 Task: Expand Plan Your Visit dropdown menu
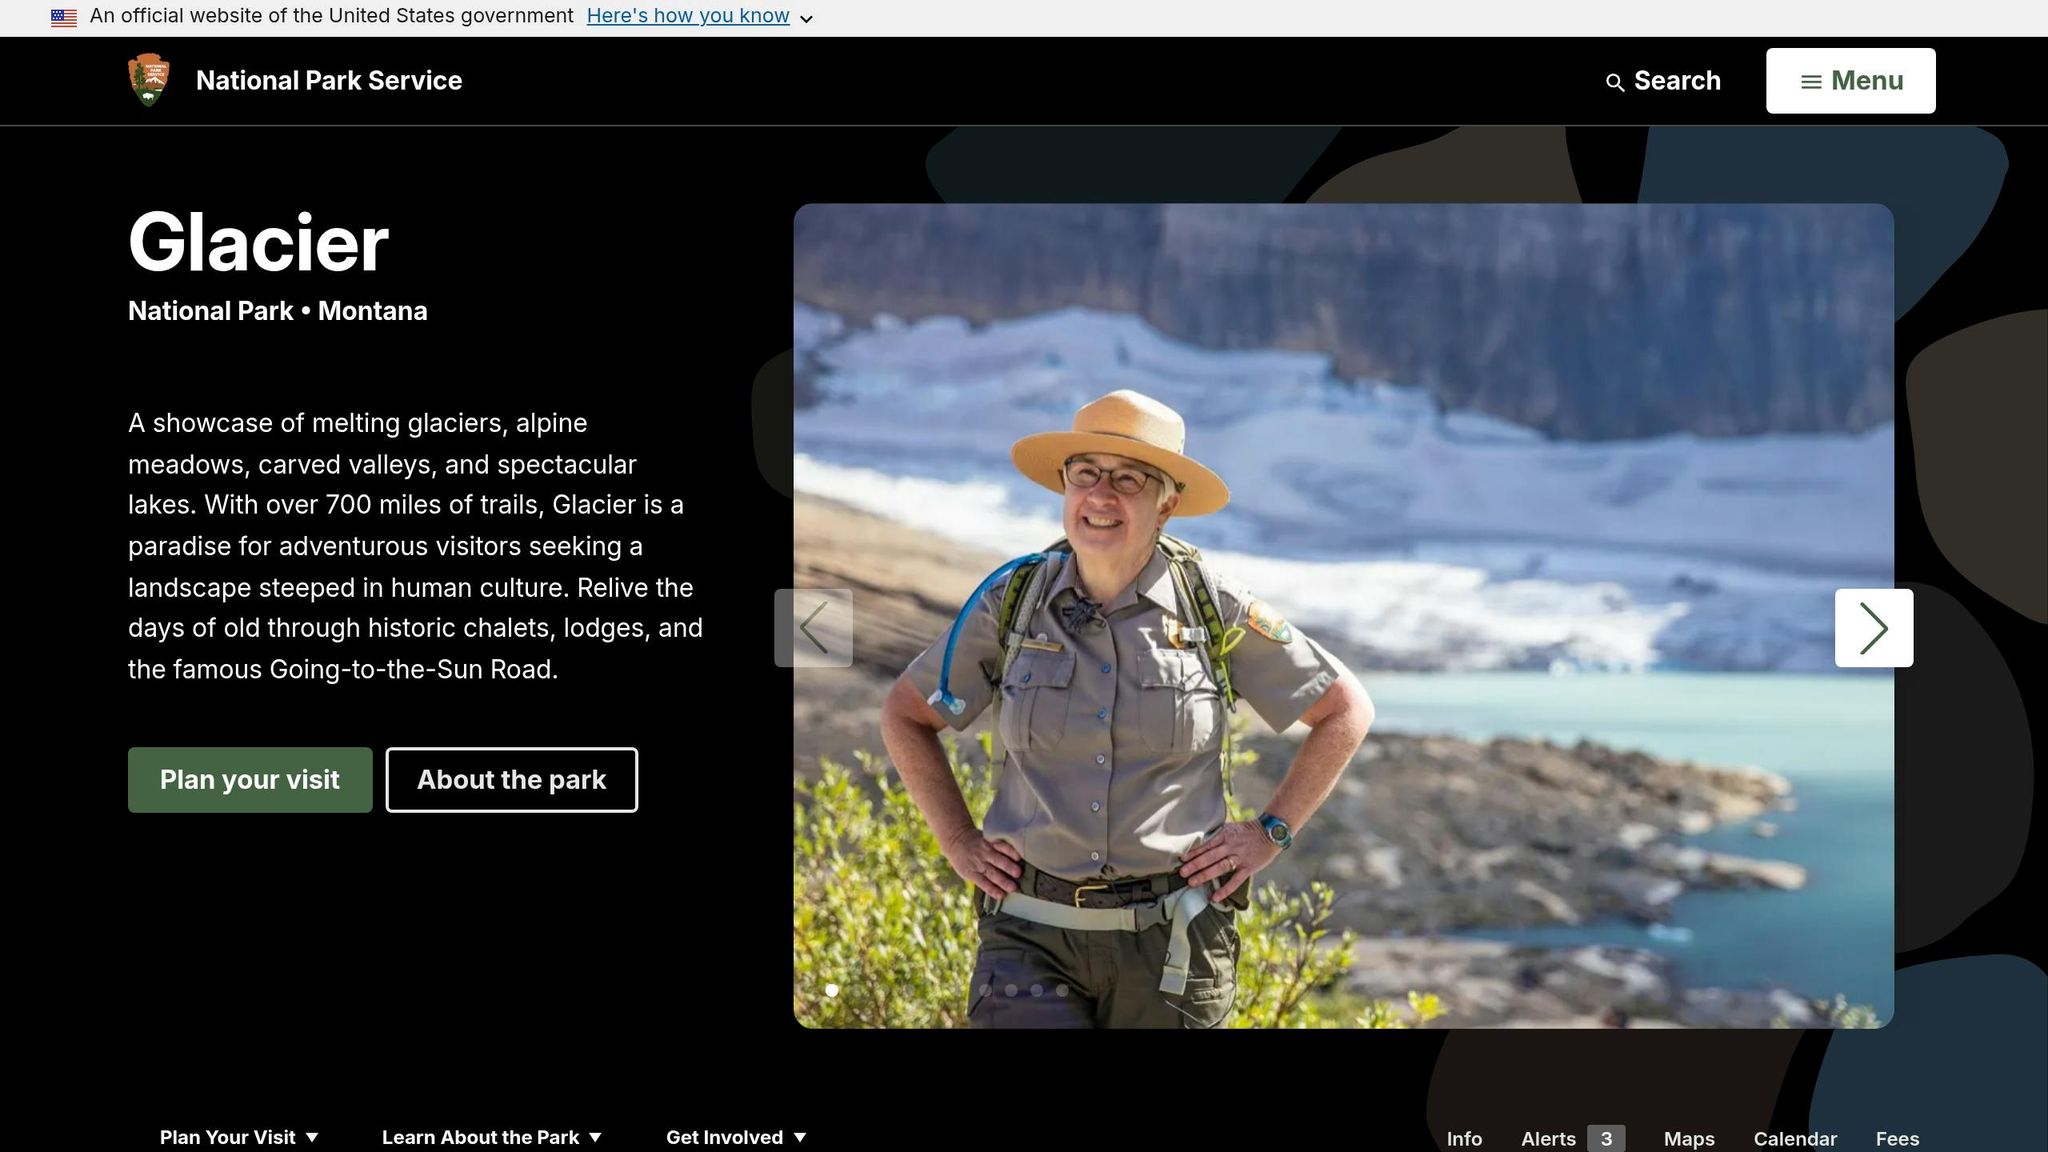point(239,1137)
